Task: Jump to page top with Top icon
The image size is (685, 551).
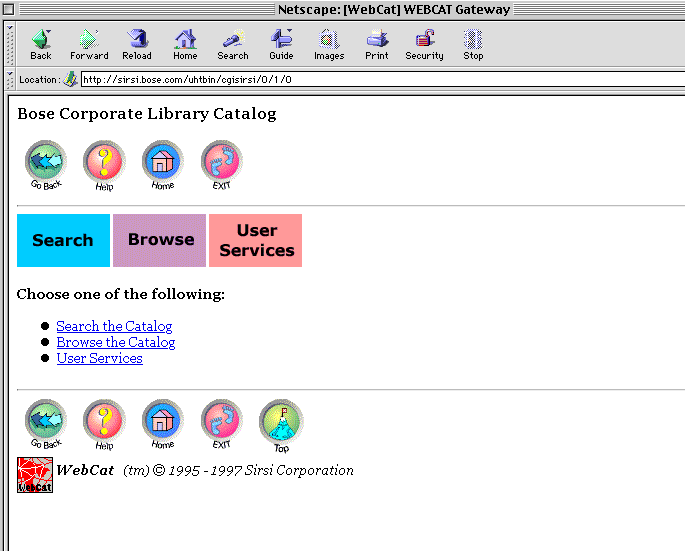Action: [281, 424]
